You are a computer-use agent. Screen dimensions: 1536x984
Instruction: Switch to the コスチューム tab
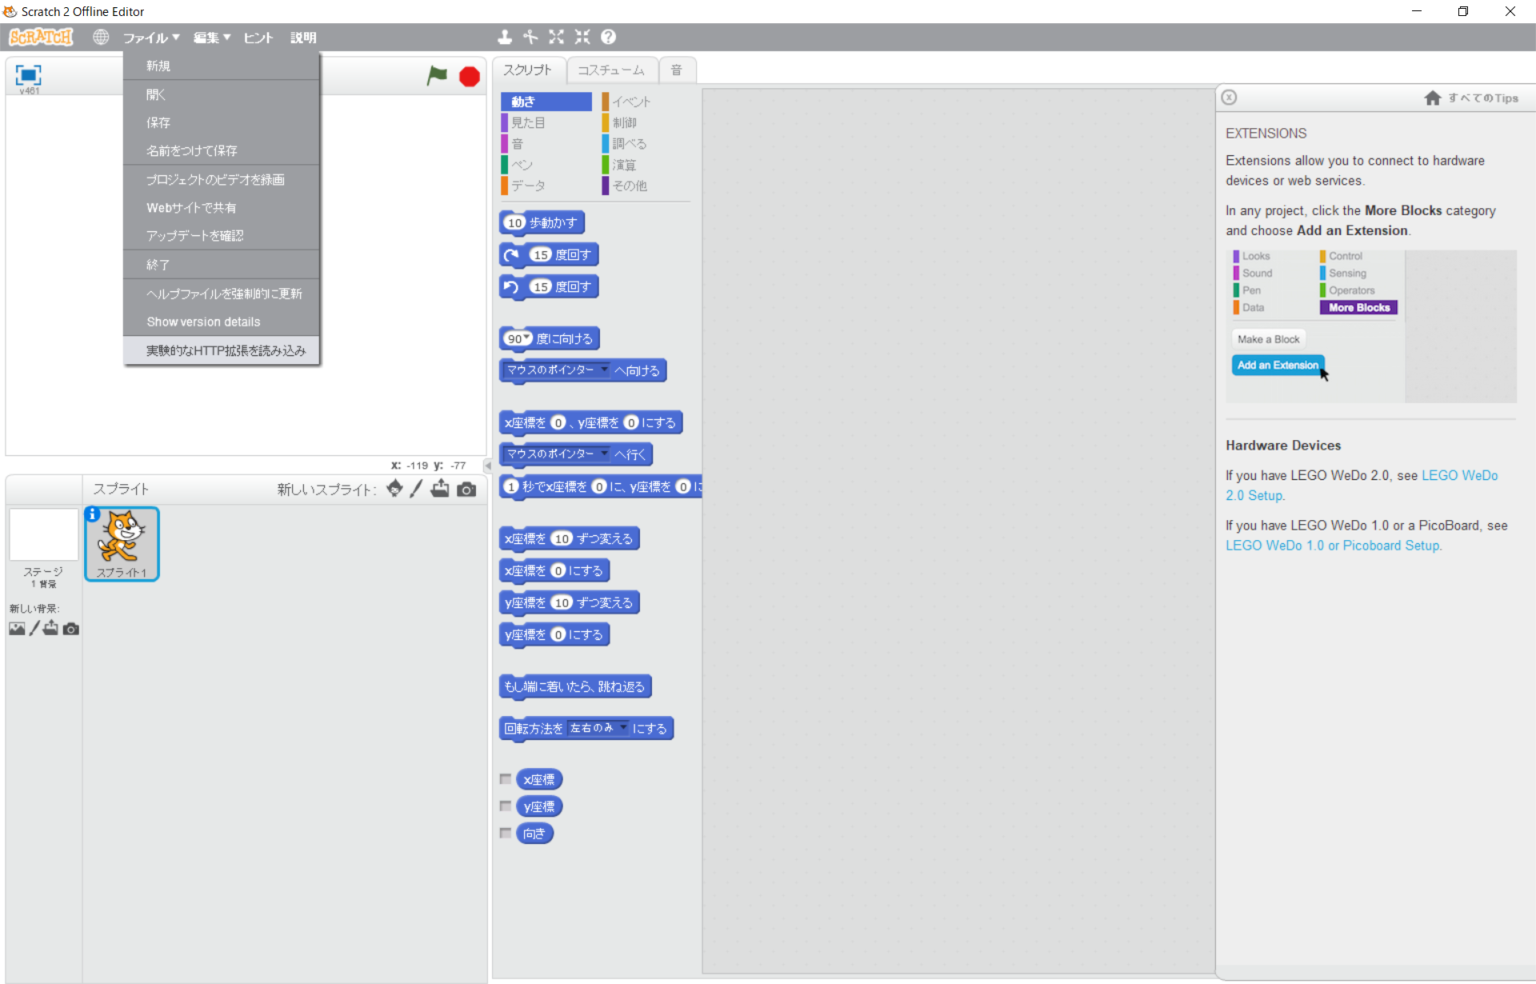(x=611, y=70)
